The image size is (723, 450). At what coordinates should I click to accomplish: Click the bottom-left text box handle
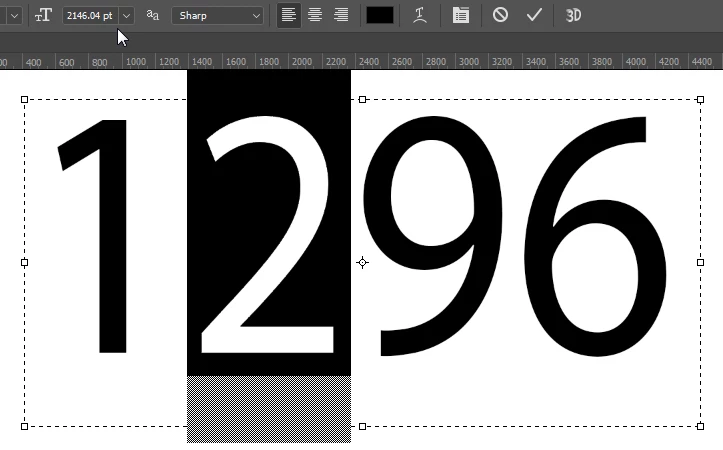[24, 426]
